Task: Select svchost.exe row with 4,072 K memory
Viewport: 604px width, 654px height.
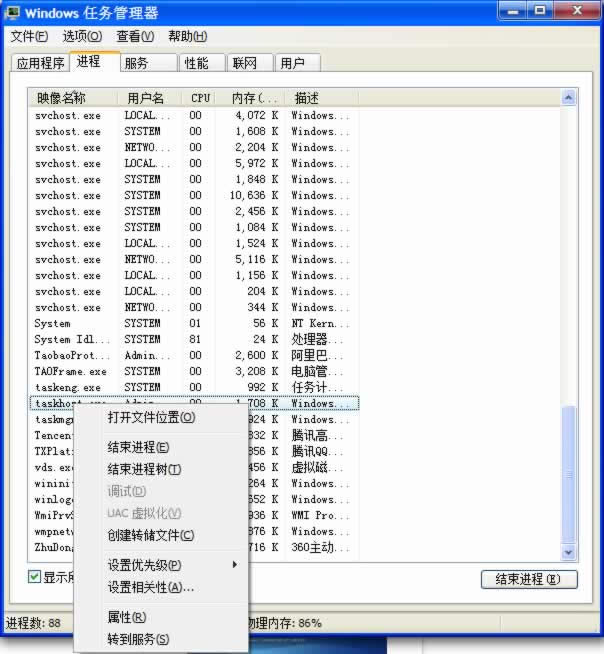Action: [194, 116]
